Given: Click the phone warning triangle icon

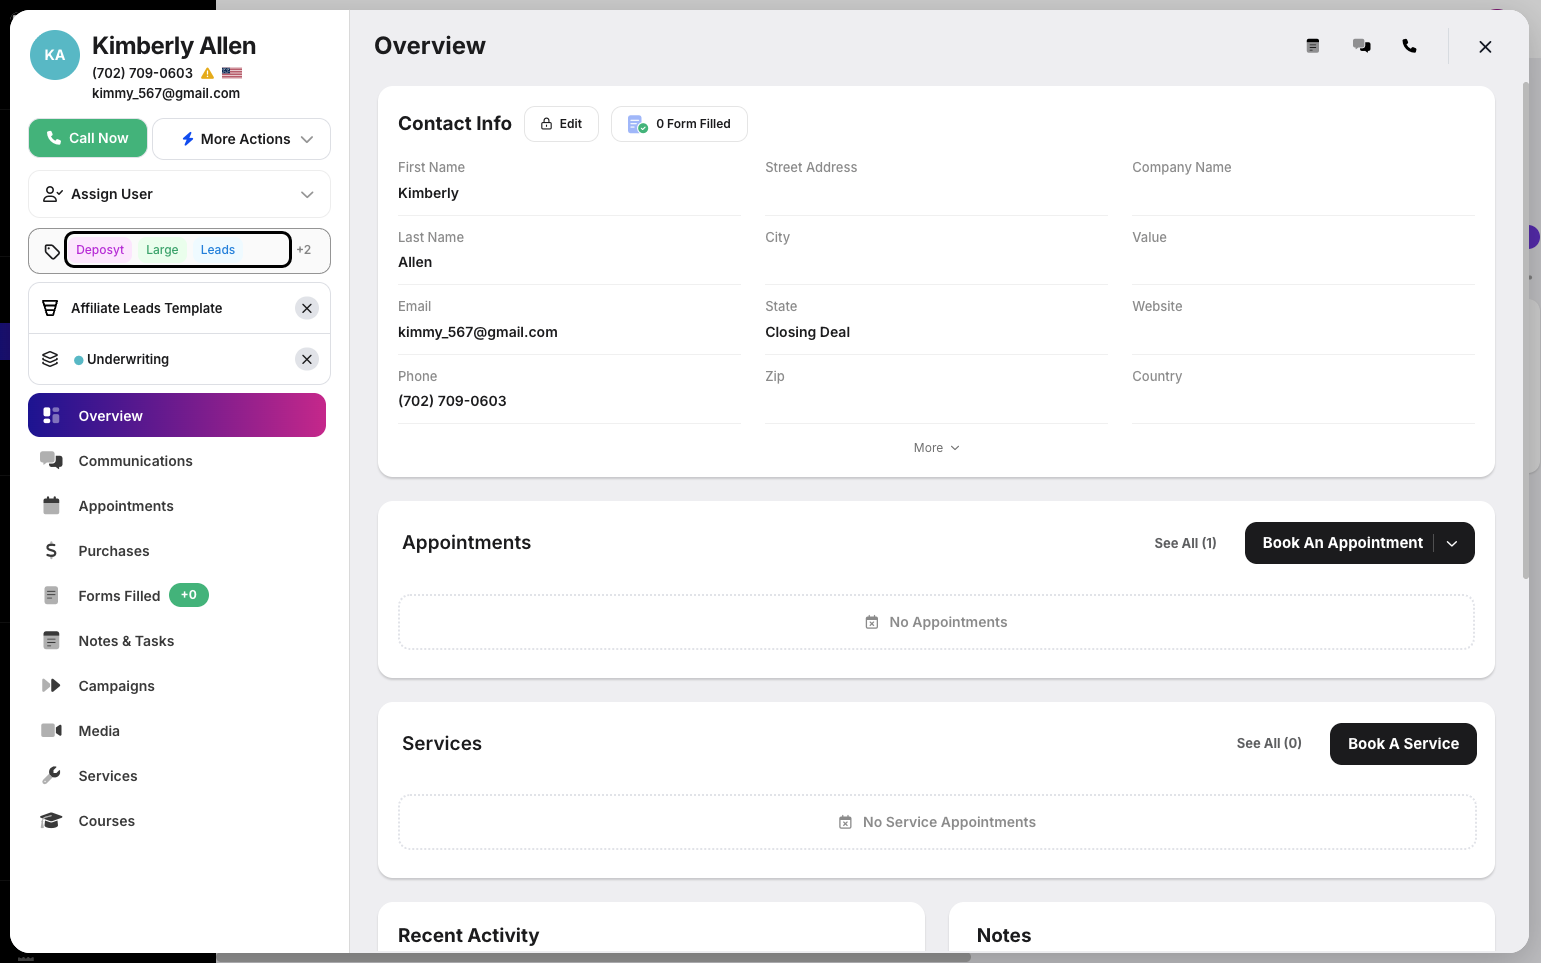Looking at the screenshot, I should tap(208, 73).
